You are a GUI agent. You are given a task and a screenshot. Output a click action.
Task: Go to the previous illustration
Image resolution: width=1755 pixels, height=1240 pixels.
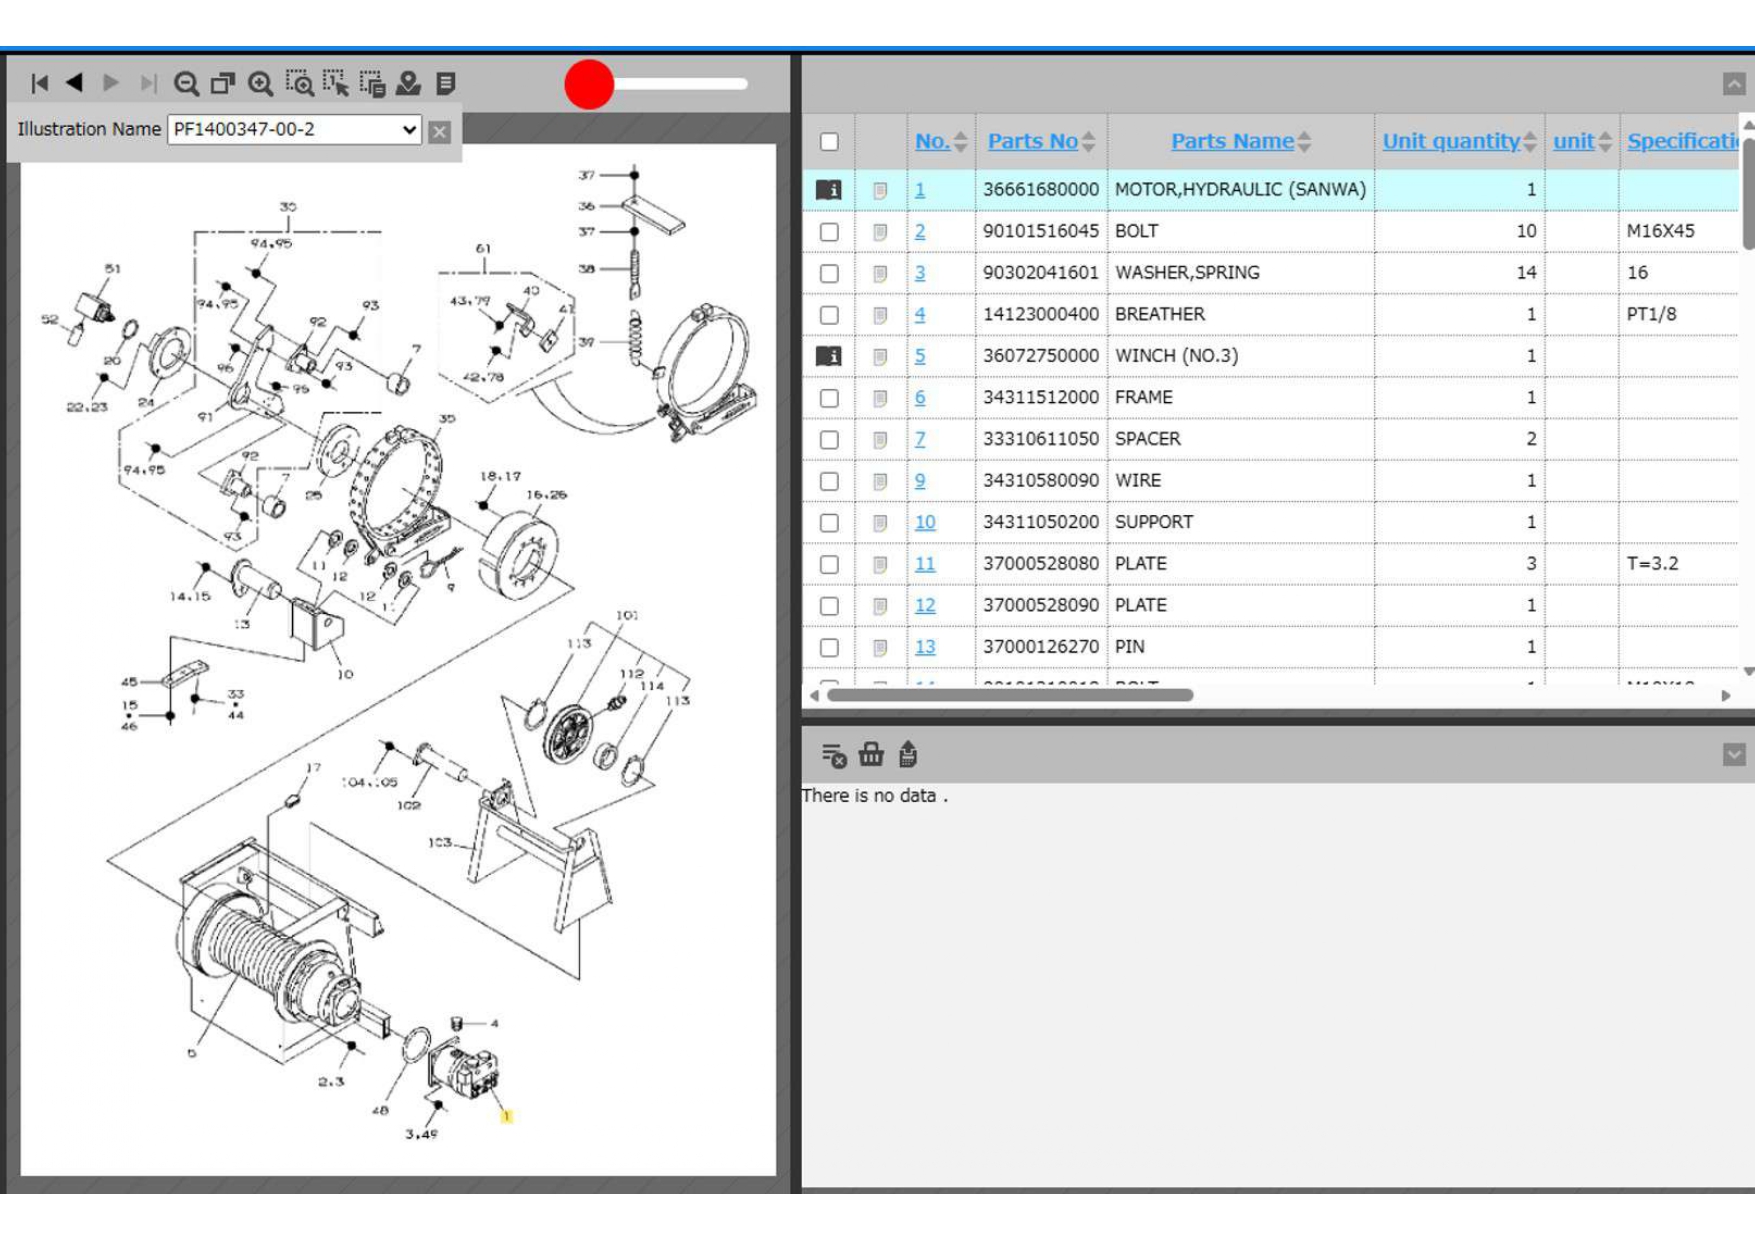point(75,84)
